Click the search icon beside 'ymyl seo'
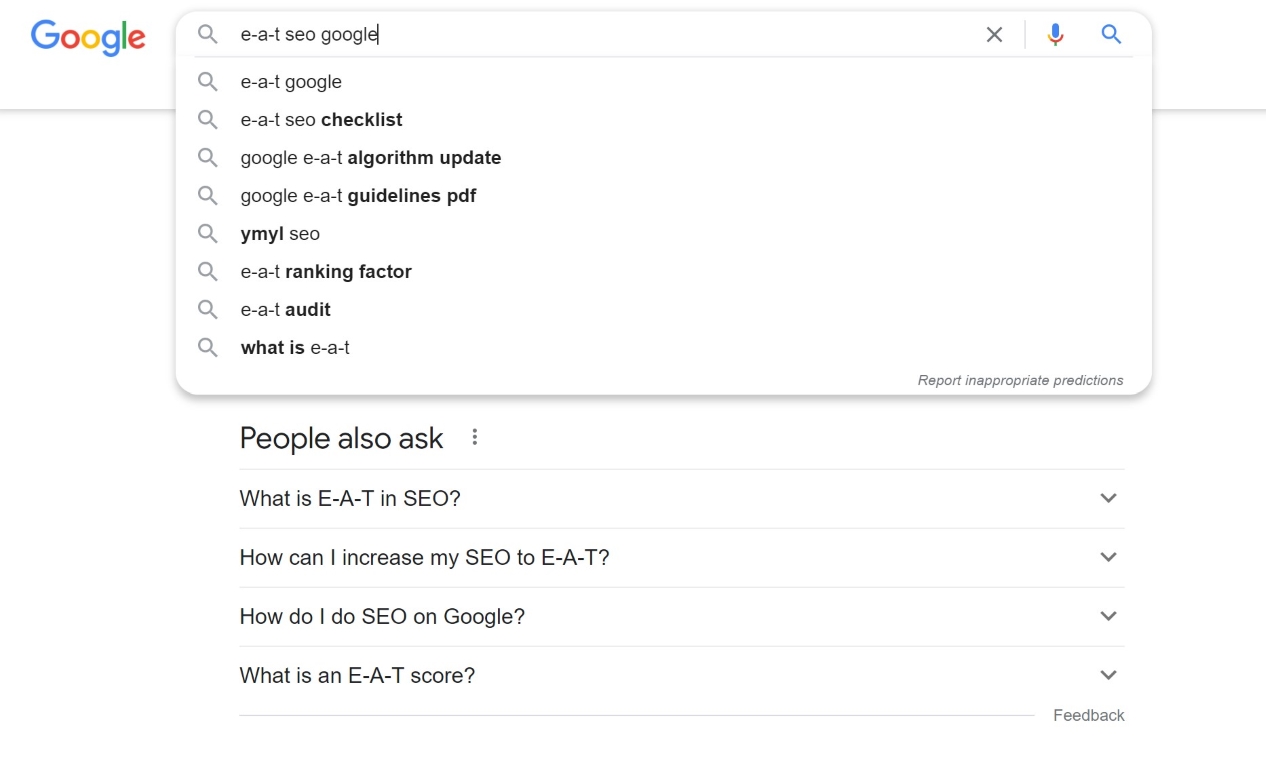 click(x=207, y=234)
